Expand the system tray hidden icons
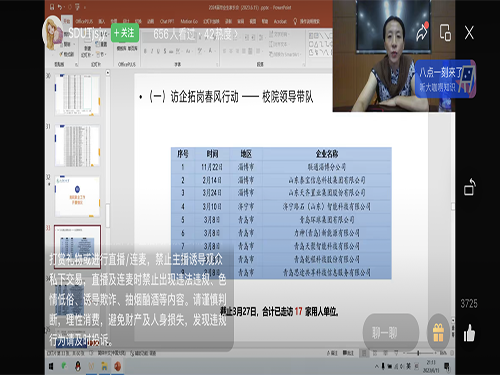This screenshot has height=375, width=500. pyautogui.click(x=377, y=366)
